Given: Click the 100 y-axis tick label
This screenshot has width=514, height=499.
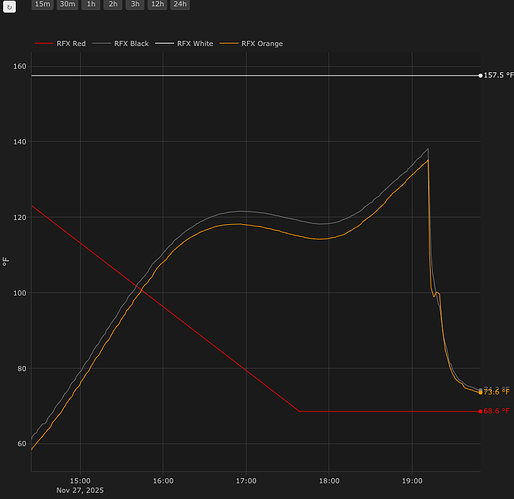Looking at the screenshot, I should click(x=20, y=293).
